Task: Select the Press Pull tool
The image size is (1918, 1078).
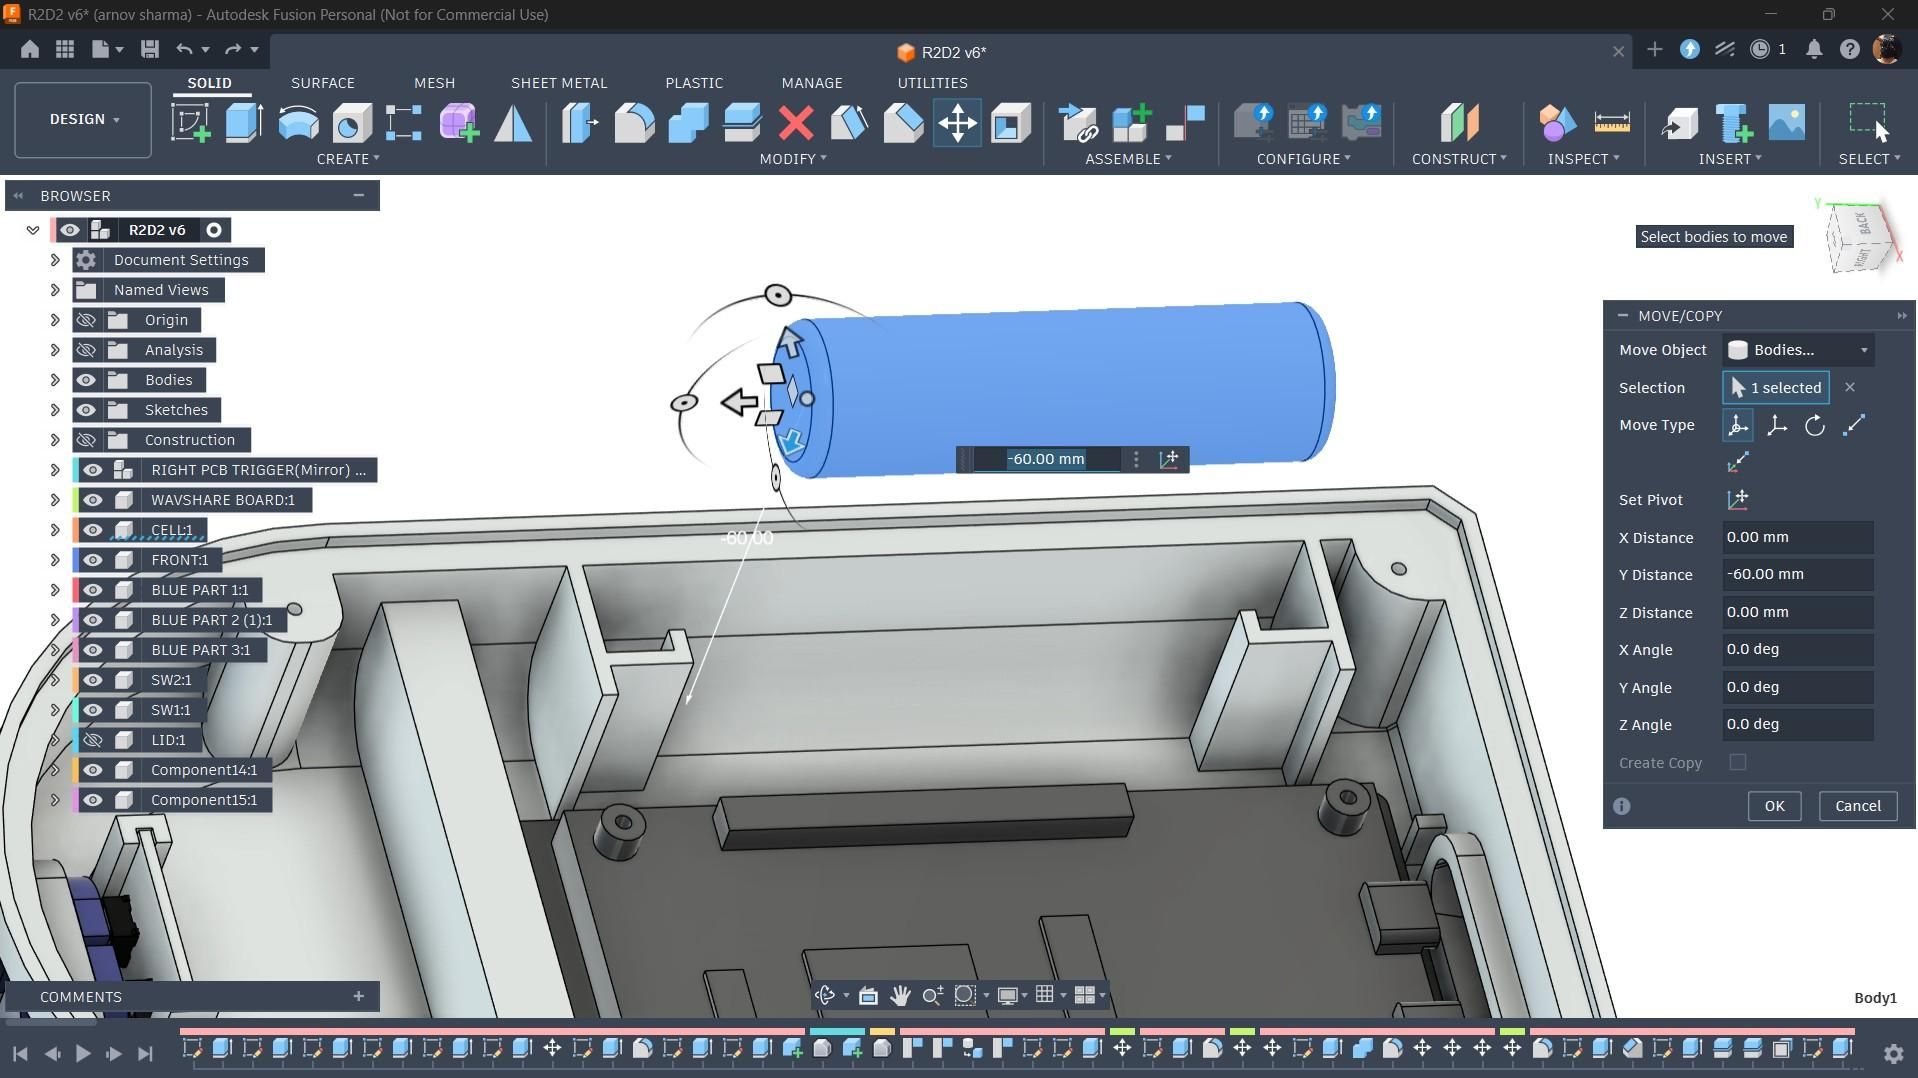Action: [580, 123]
